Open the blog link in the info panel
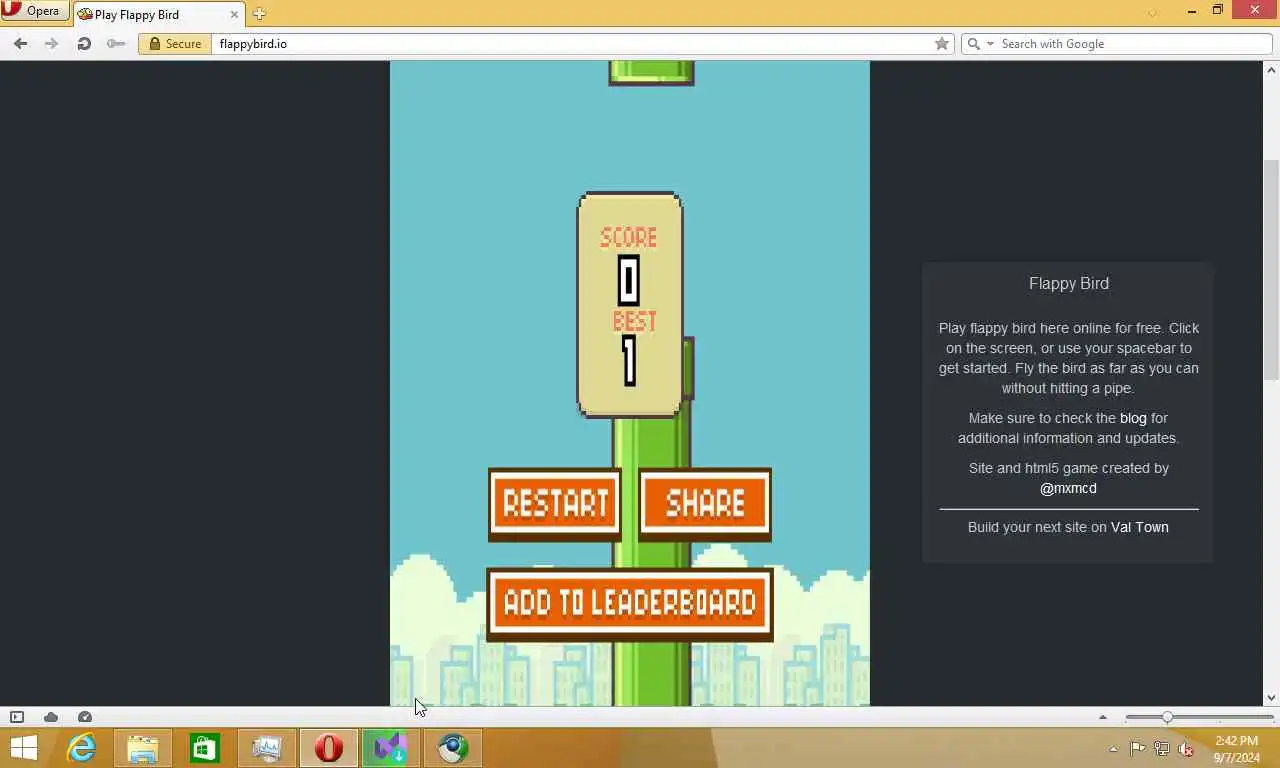Screen dimensions: 1280x768 click(1133, 418)
